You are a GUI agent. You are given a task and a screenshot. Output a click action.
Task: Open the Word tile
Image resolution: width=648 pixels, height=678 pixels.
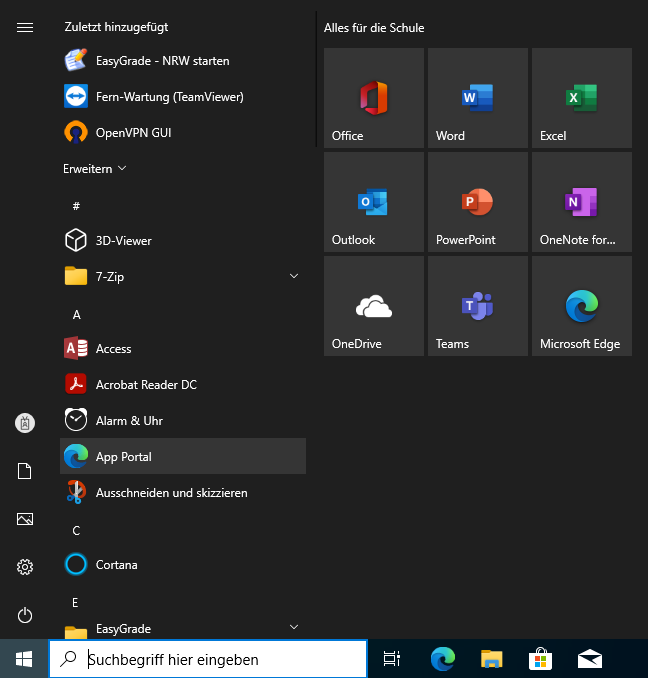click(477, 98)
